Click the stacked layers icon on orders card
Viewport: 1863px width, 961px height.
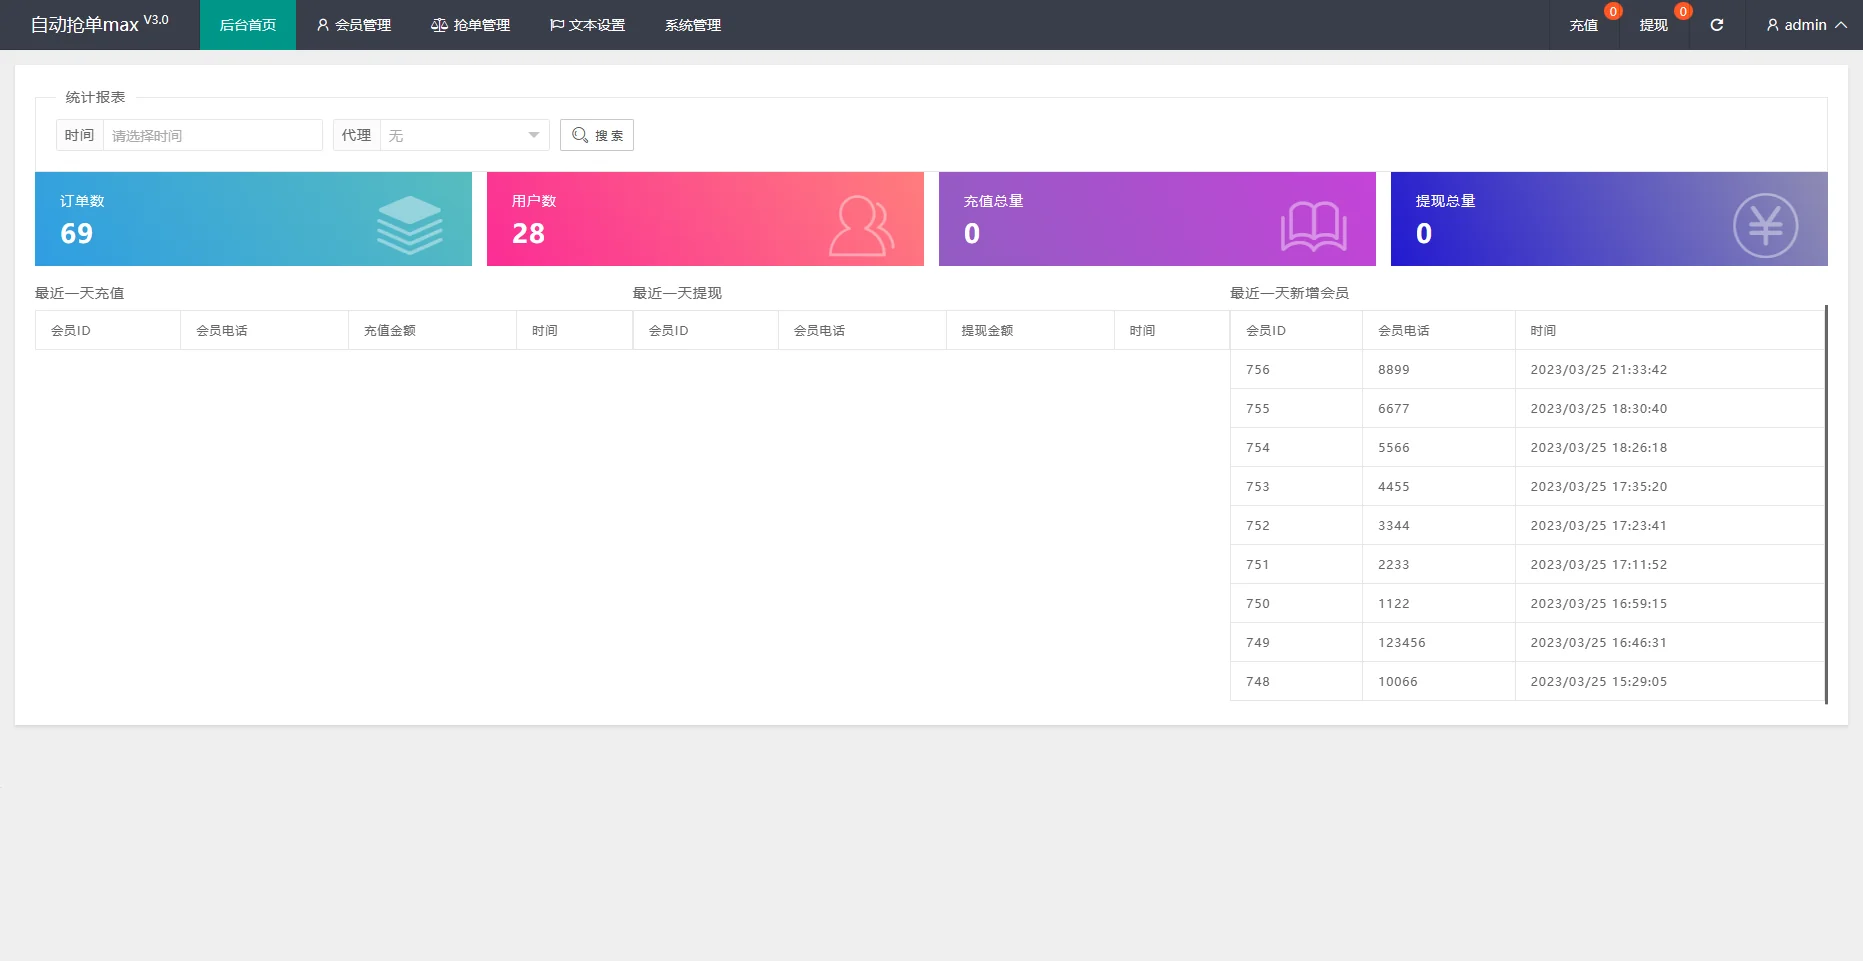coord(409,225)
